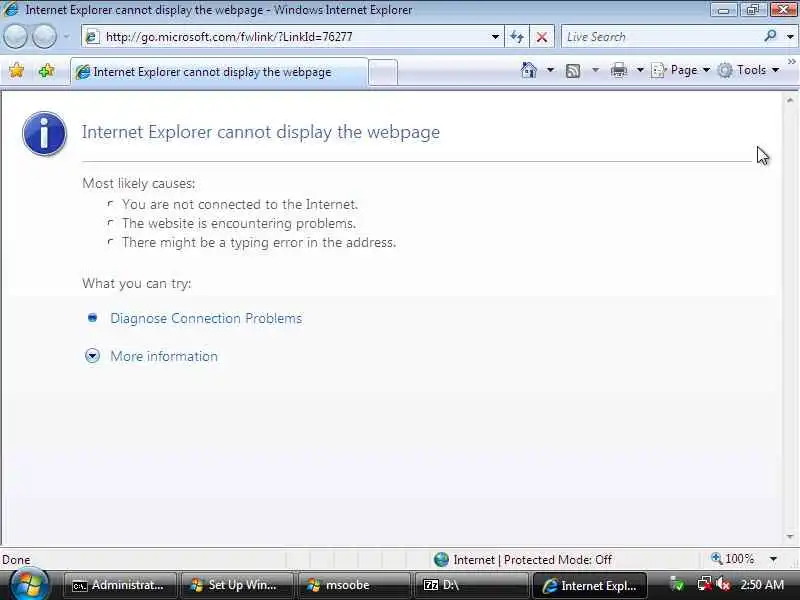Click the Back navigation button
This screenshot has width=800, height=600.
pos(16,37)
